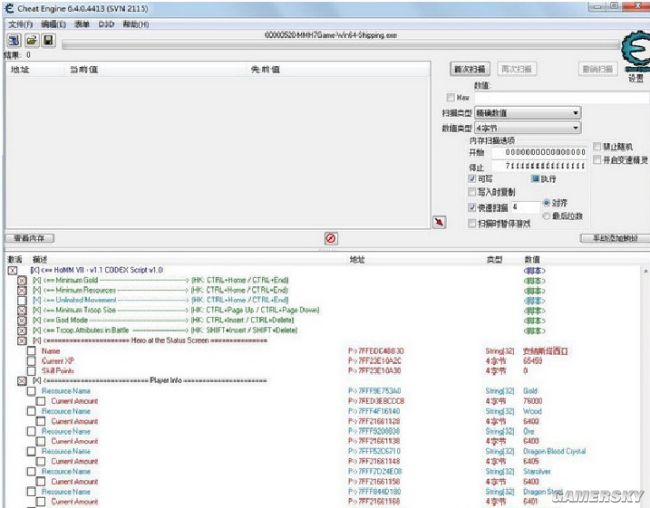
Task: Open the D3D menu
Action: 107,24
